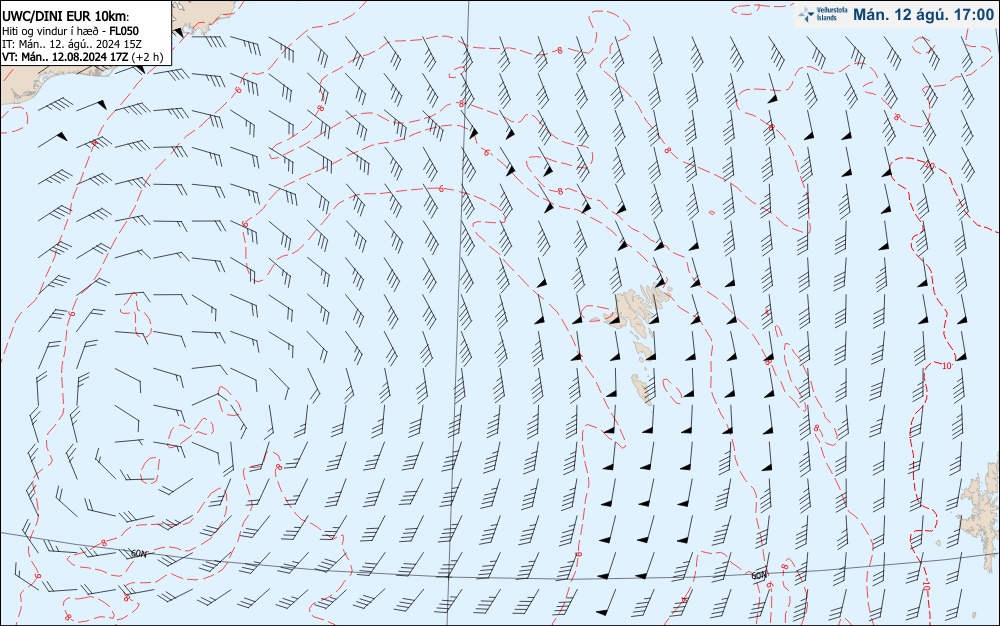
Task: Click the '60N' label at lower left
Action: coord(138,553)
